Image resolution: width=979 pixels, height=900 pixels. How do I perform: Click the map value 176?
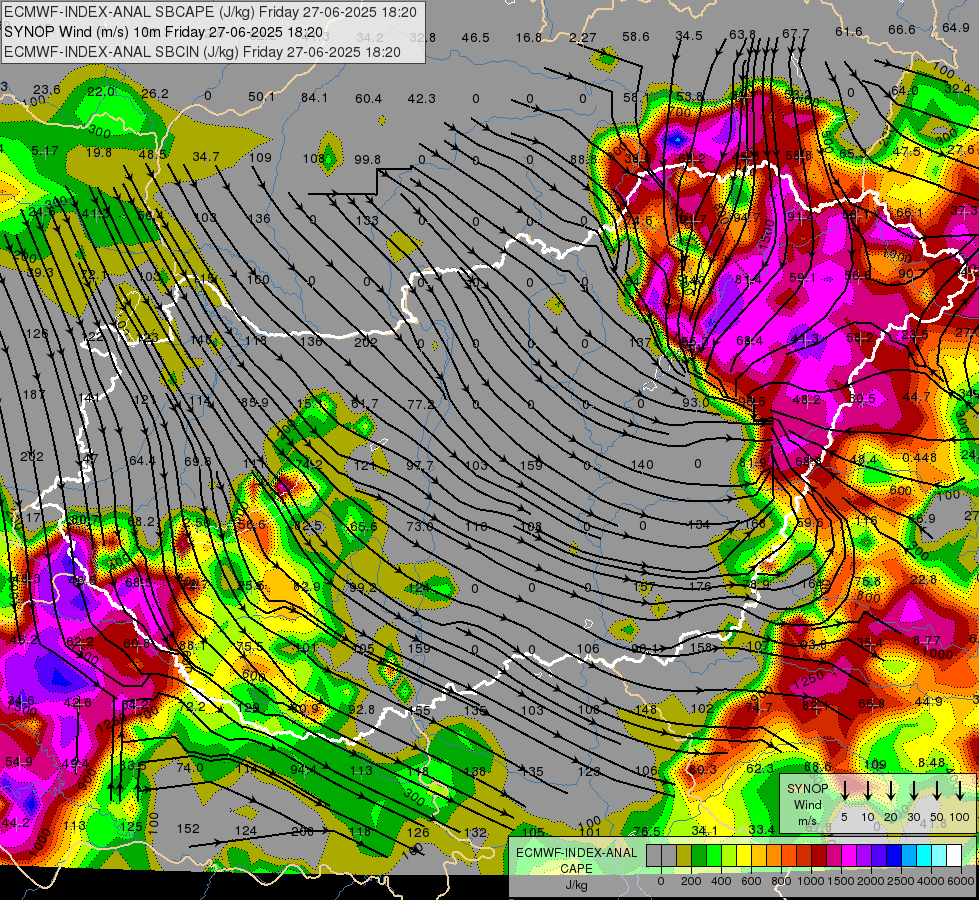point(700,586)
